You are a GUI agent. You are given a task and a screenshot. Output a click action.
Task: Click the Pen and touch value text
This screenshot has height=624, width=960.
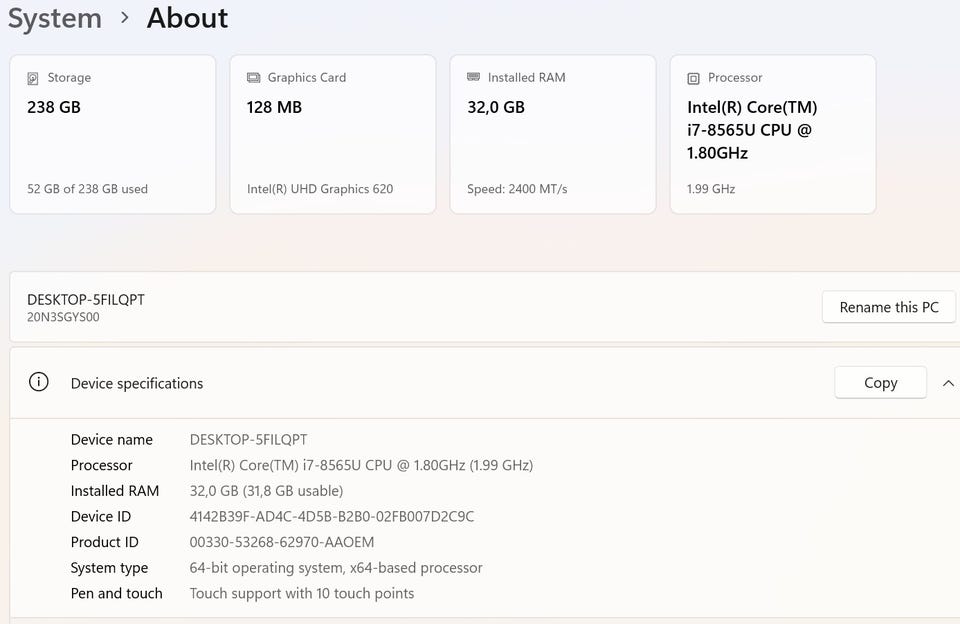tap(301, 594)
